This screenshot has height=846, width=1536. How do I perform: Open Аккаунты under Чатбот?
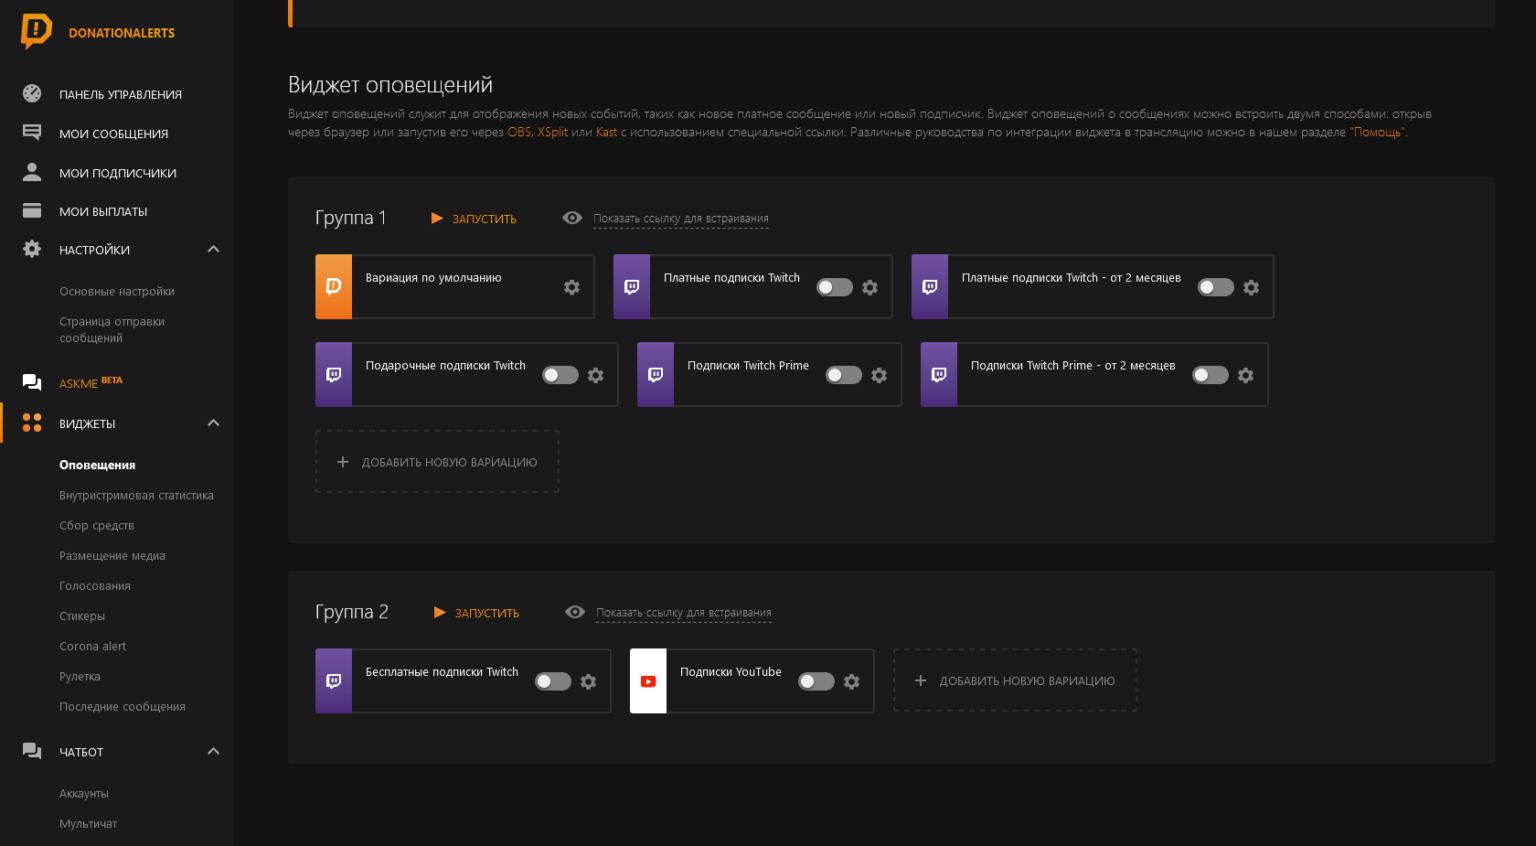[84, 794]
